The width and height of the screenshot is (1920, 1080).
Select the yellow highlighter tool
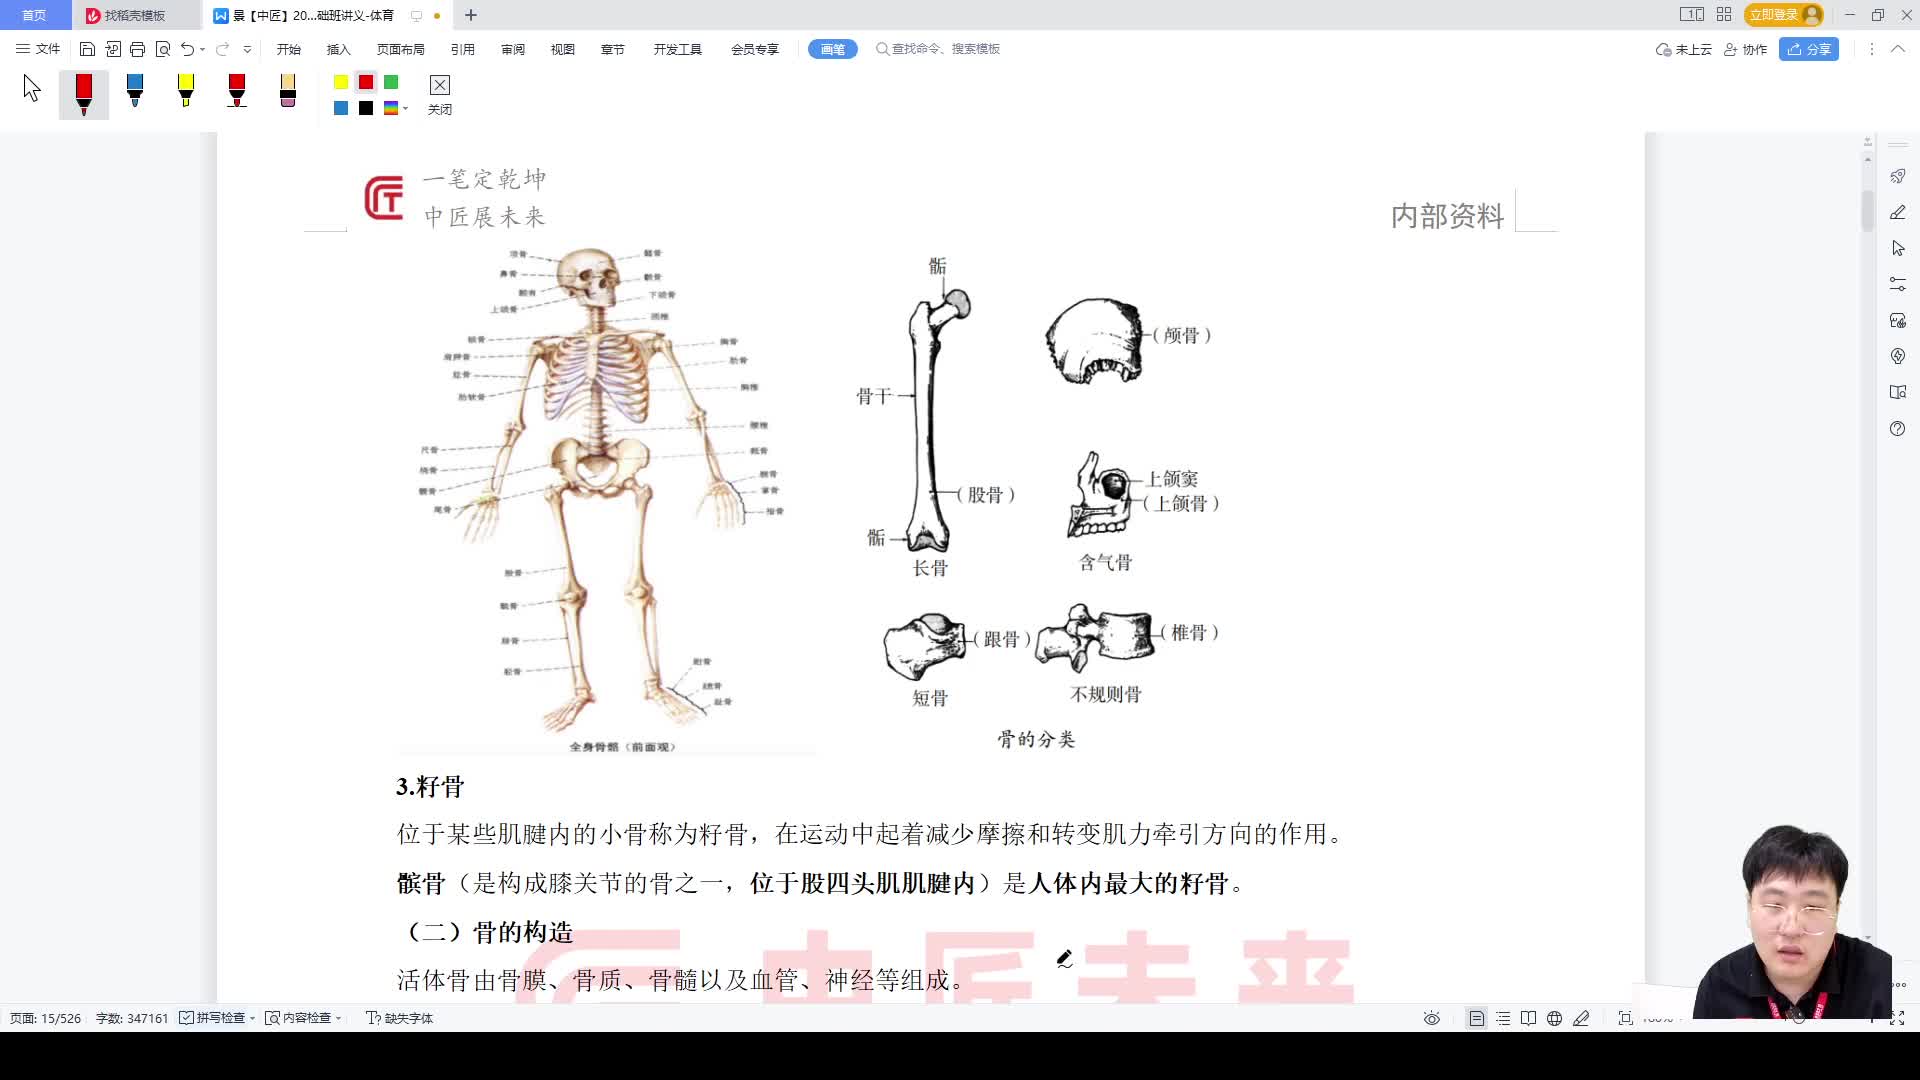[x=186, y=93]
